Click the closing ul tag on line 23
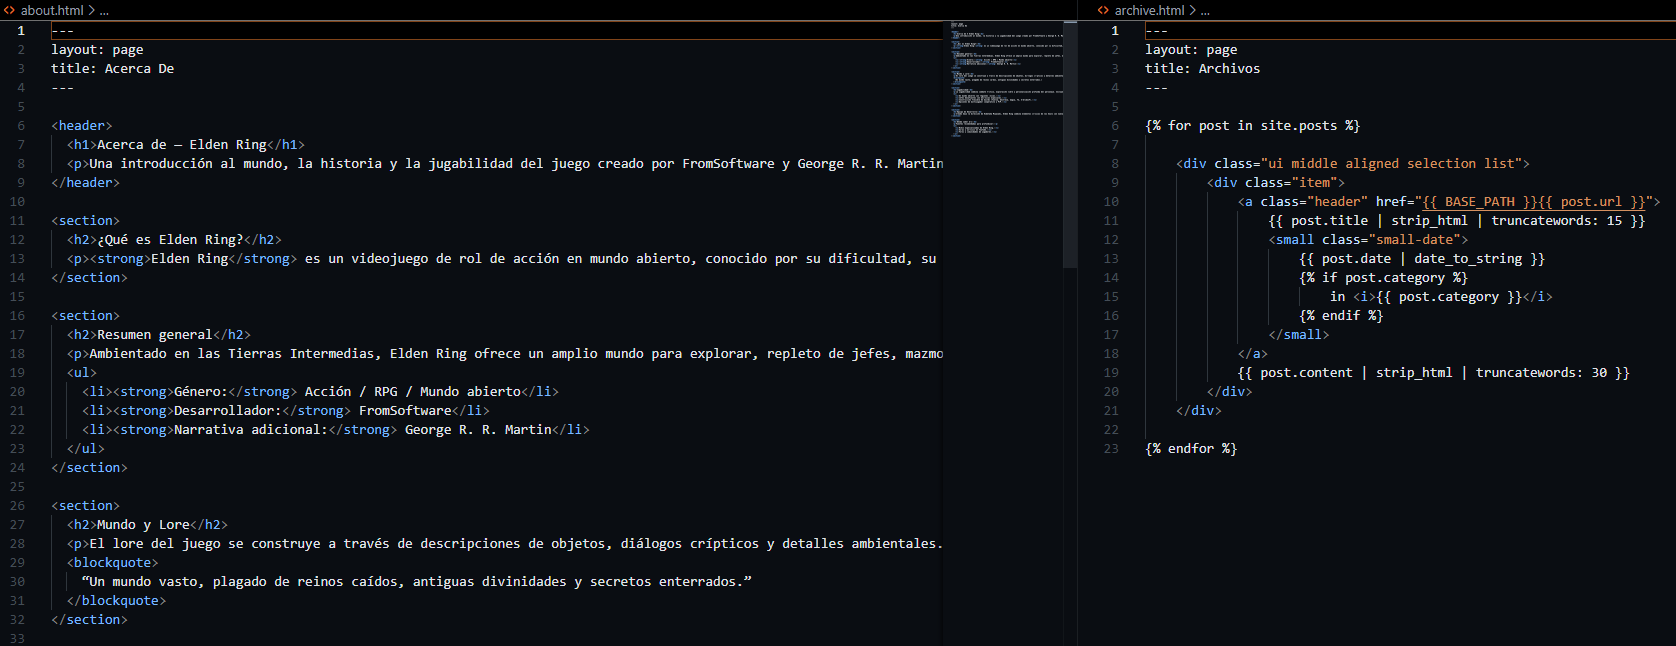The image size is (1676, 646). pyautogui.click(x=86, y=449)
